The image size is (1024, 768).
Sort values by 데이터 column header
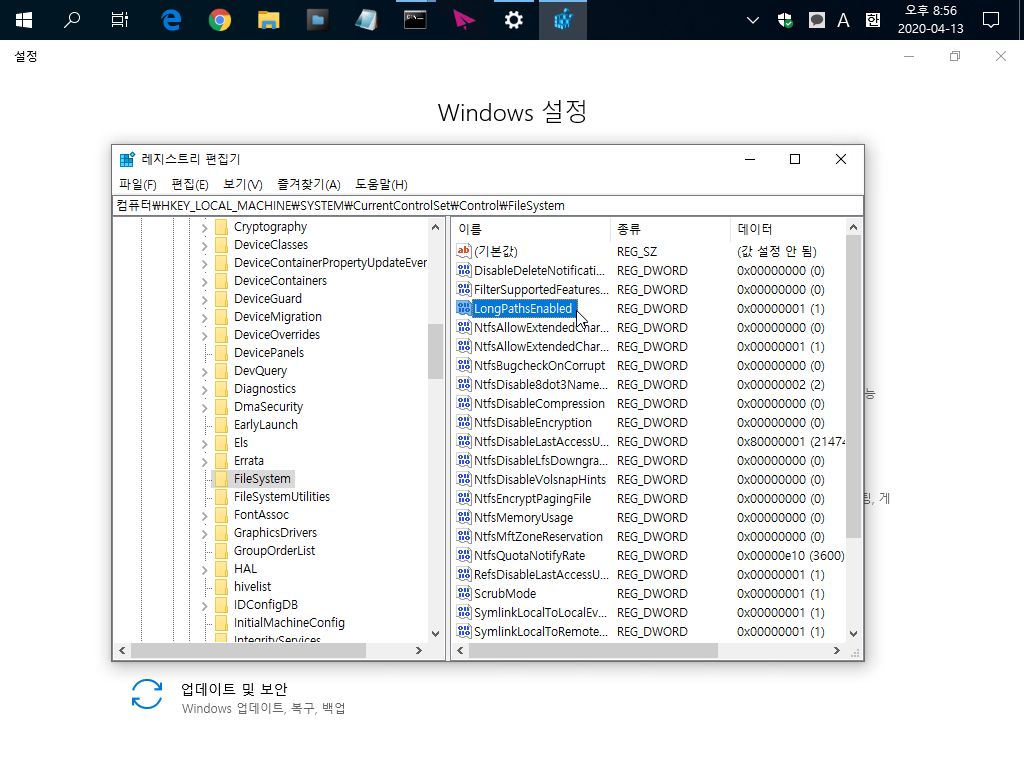click(788, 229)
